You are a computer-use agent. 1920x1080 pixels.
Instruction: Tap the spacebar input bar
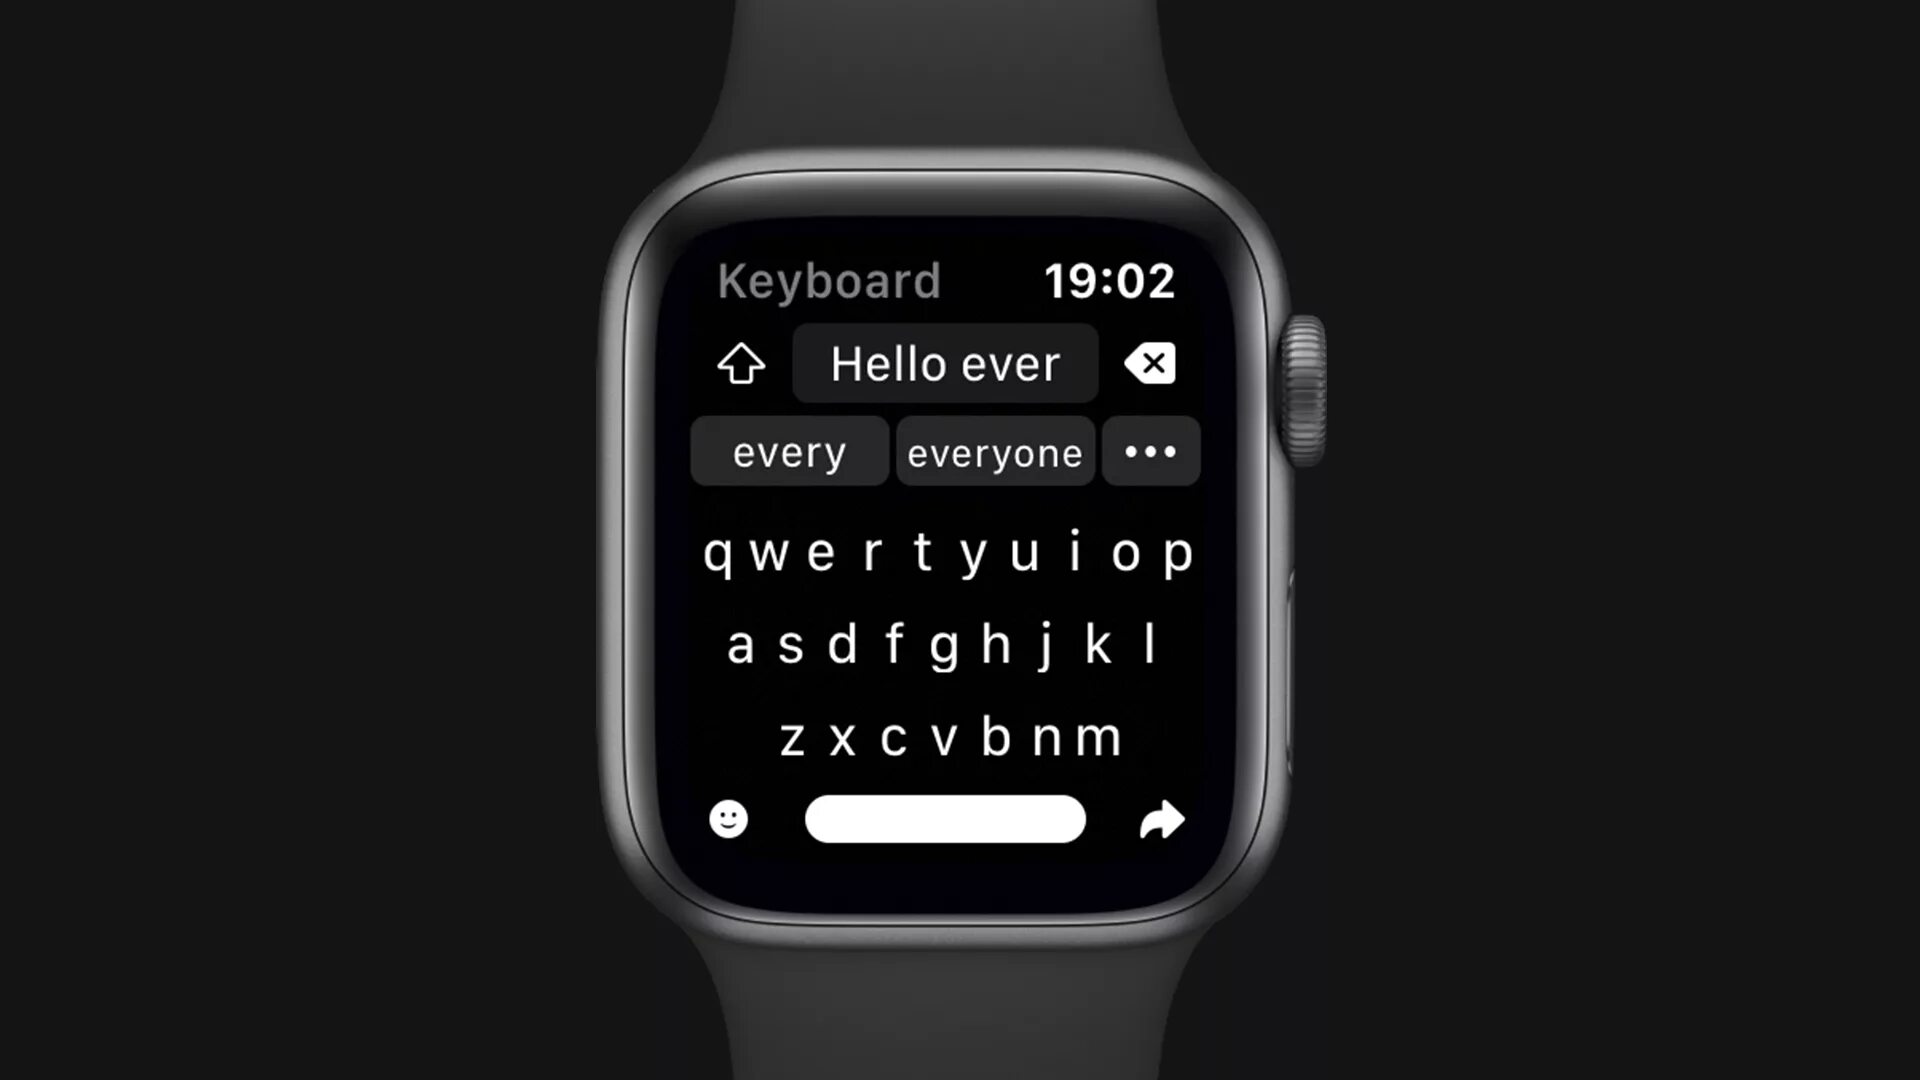945,819
